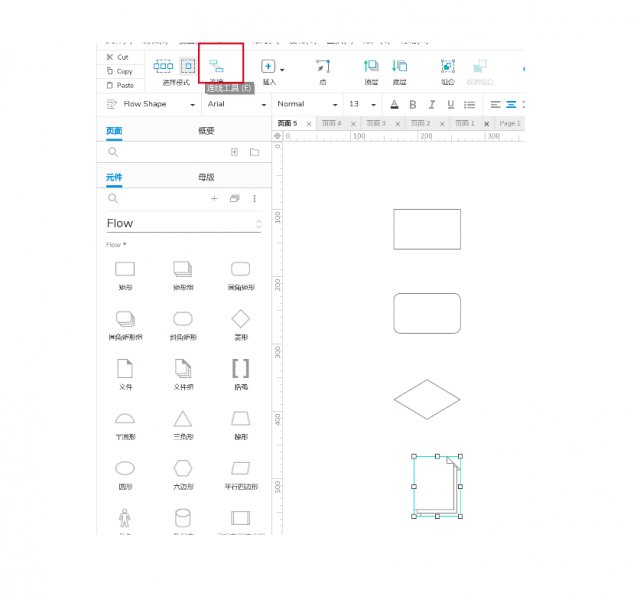Switch to the 元件 widgets tab
The height and width of the screenshot is (600, 640).
point(114,177)
